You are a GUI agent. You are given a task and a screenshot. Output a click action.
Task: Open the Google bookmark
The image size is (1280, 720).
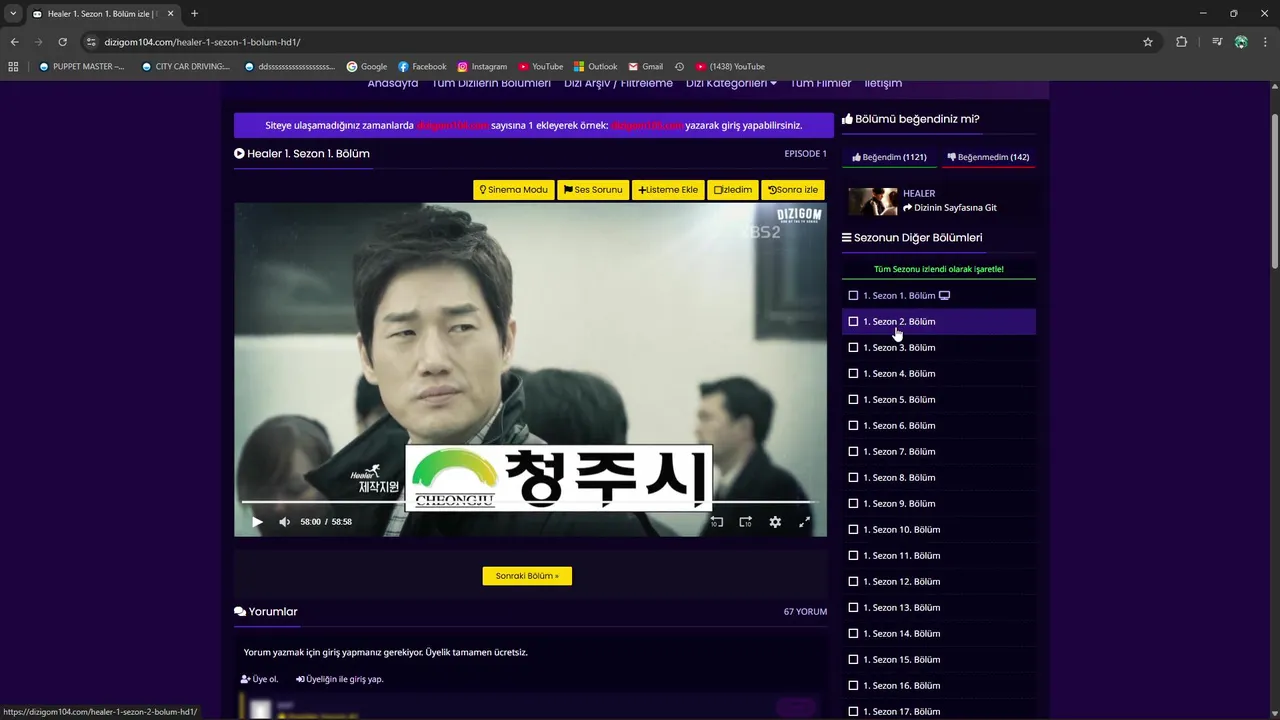[367, 67]
